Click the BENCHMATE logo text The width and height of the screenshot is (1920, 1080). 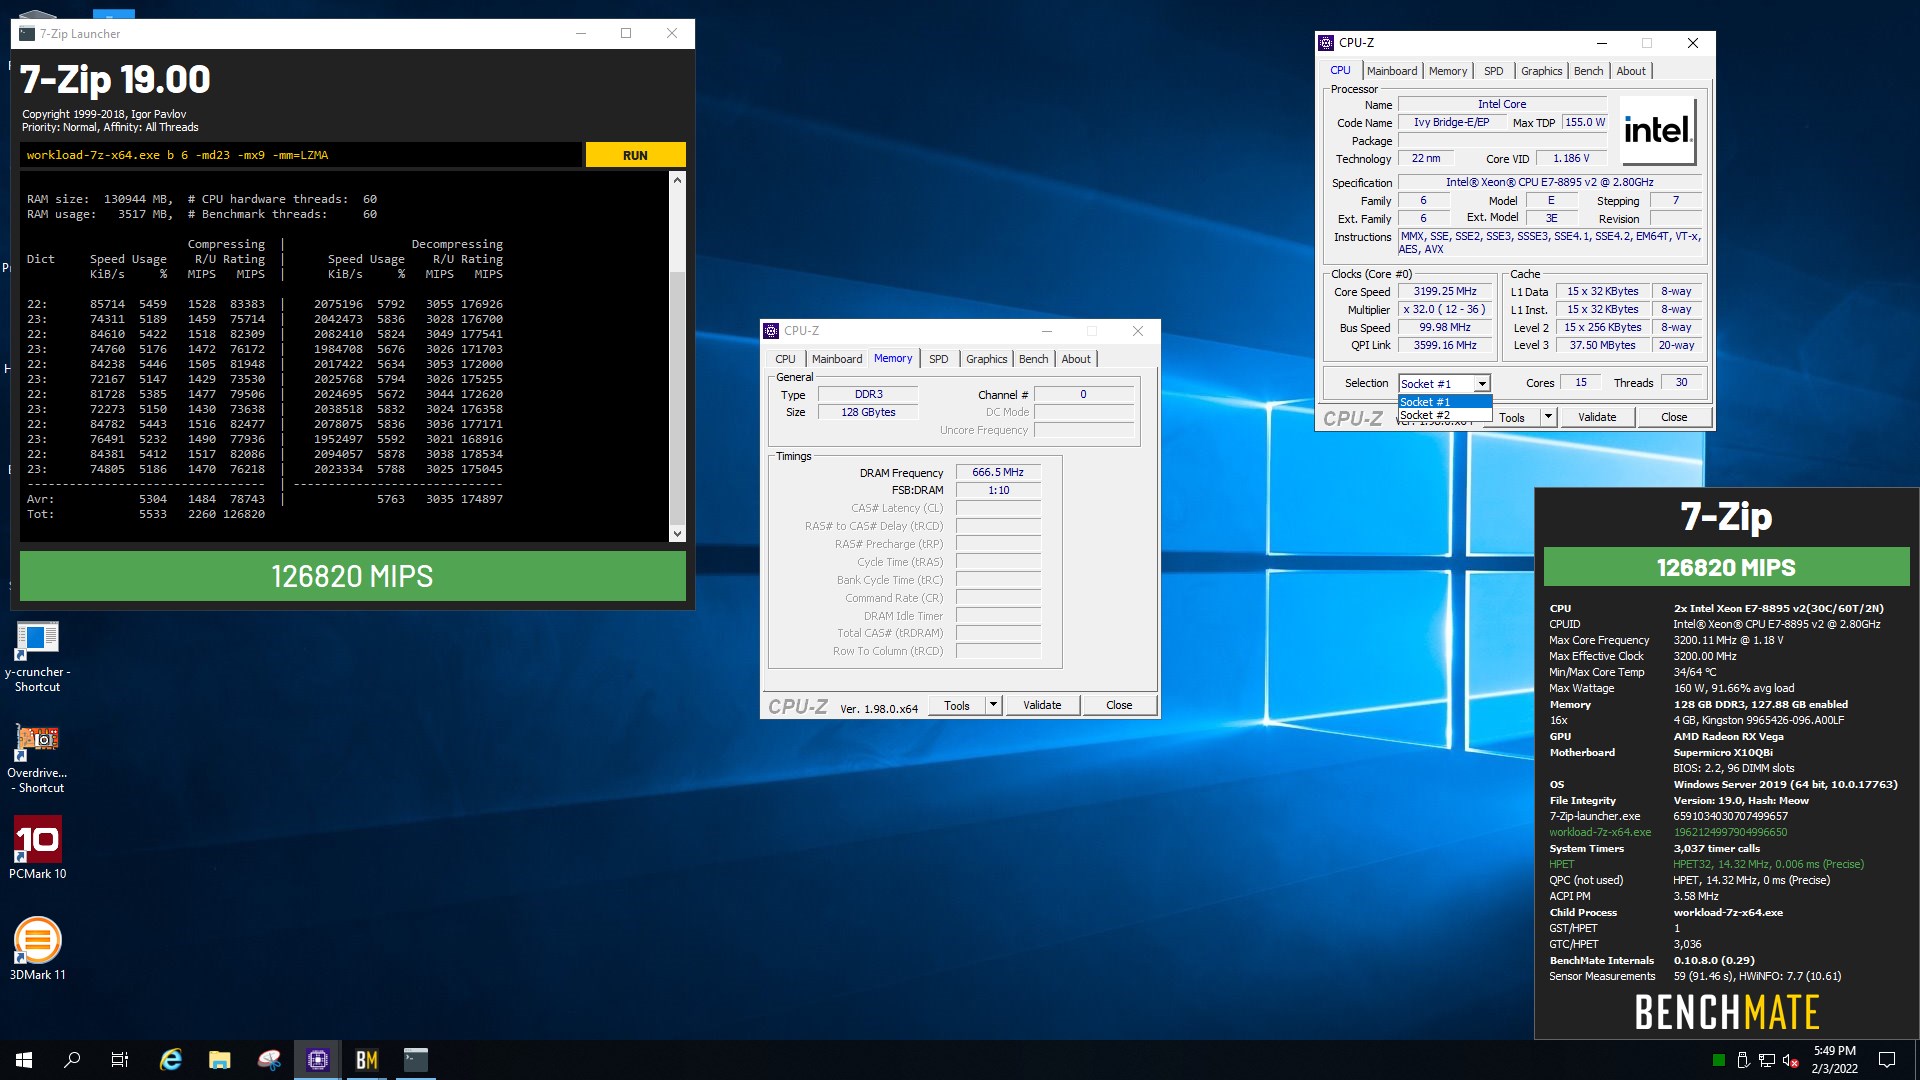(1726, 1012)
